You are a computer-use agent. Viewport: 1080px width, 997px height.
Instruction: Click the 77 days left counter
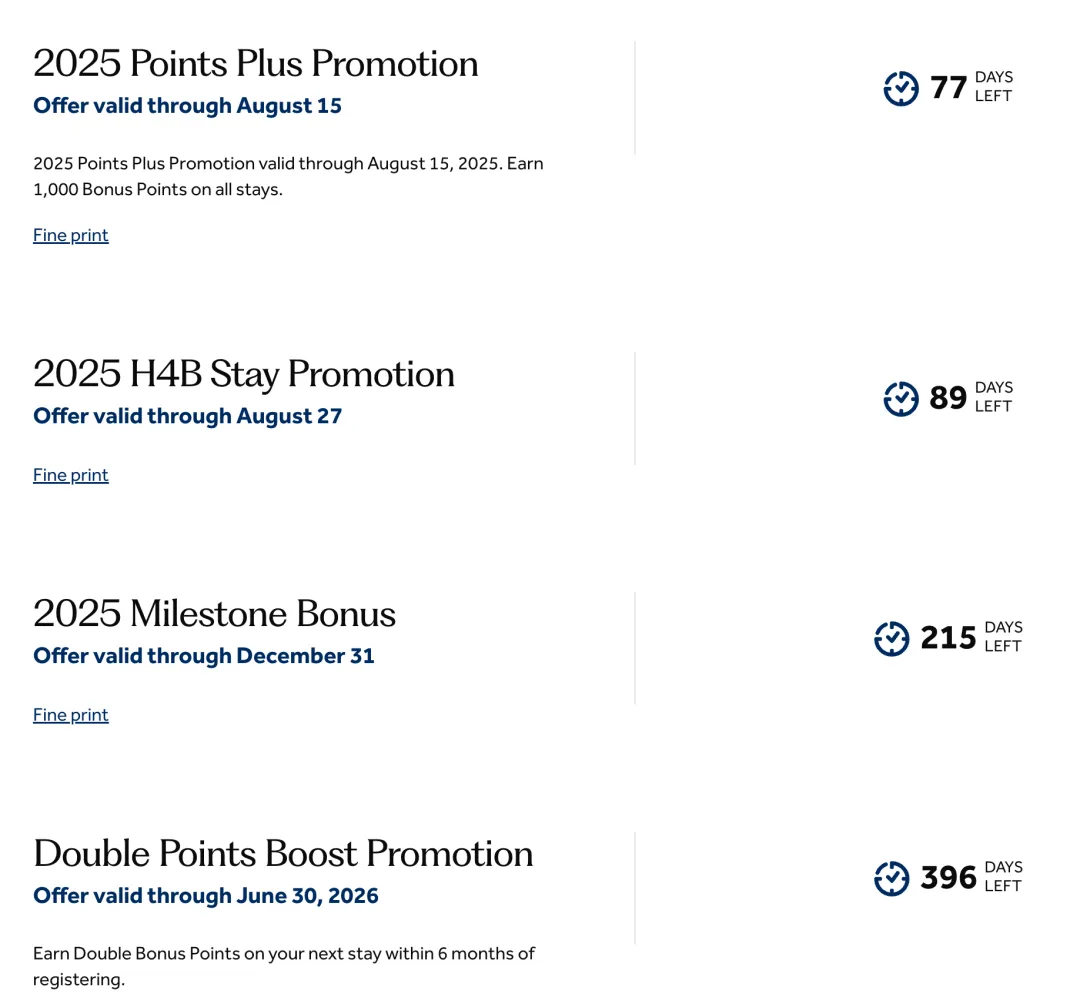948,88
